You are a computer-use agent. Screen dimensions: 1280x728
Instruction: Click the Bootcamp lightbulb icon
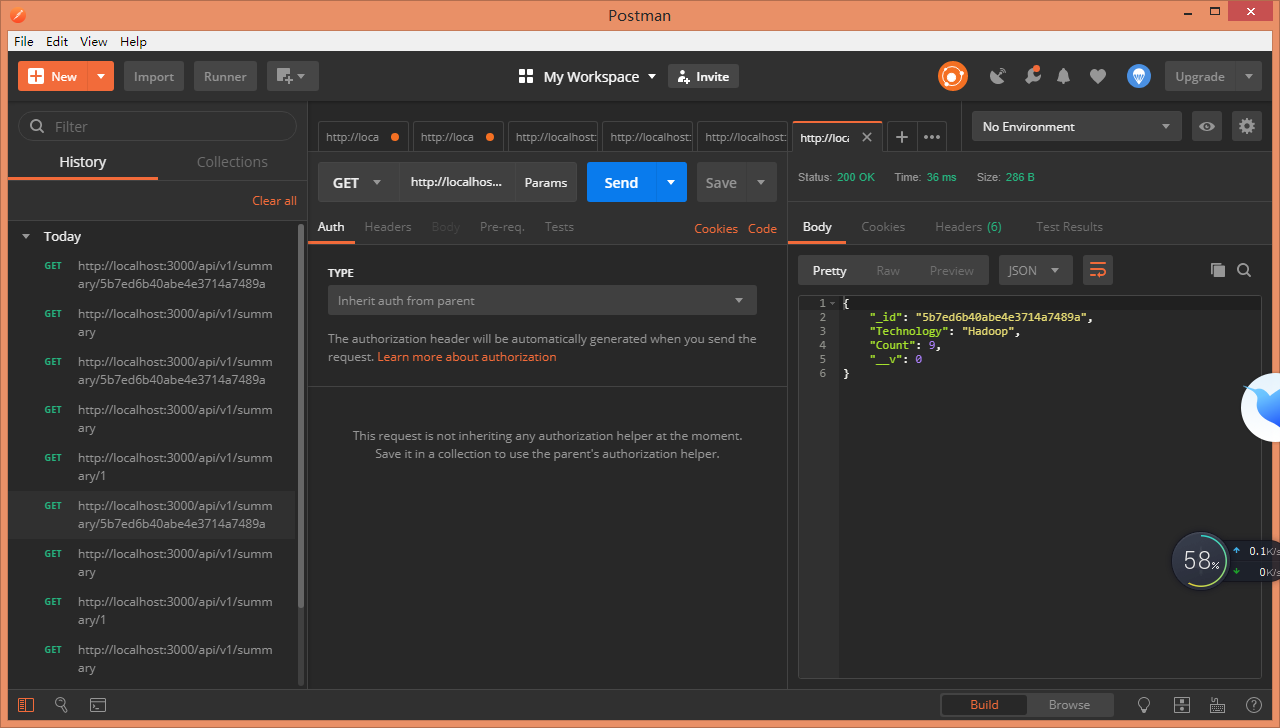point(1145,704)
